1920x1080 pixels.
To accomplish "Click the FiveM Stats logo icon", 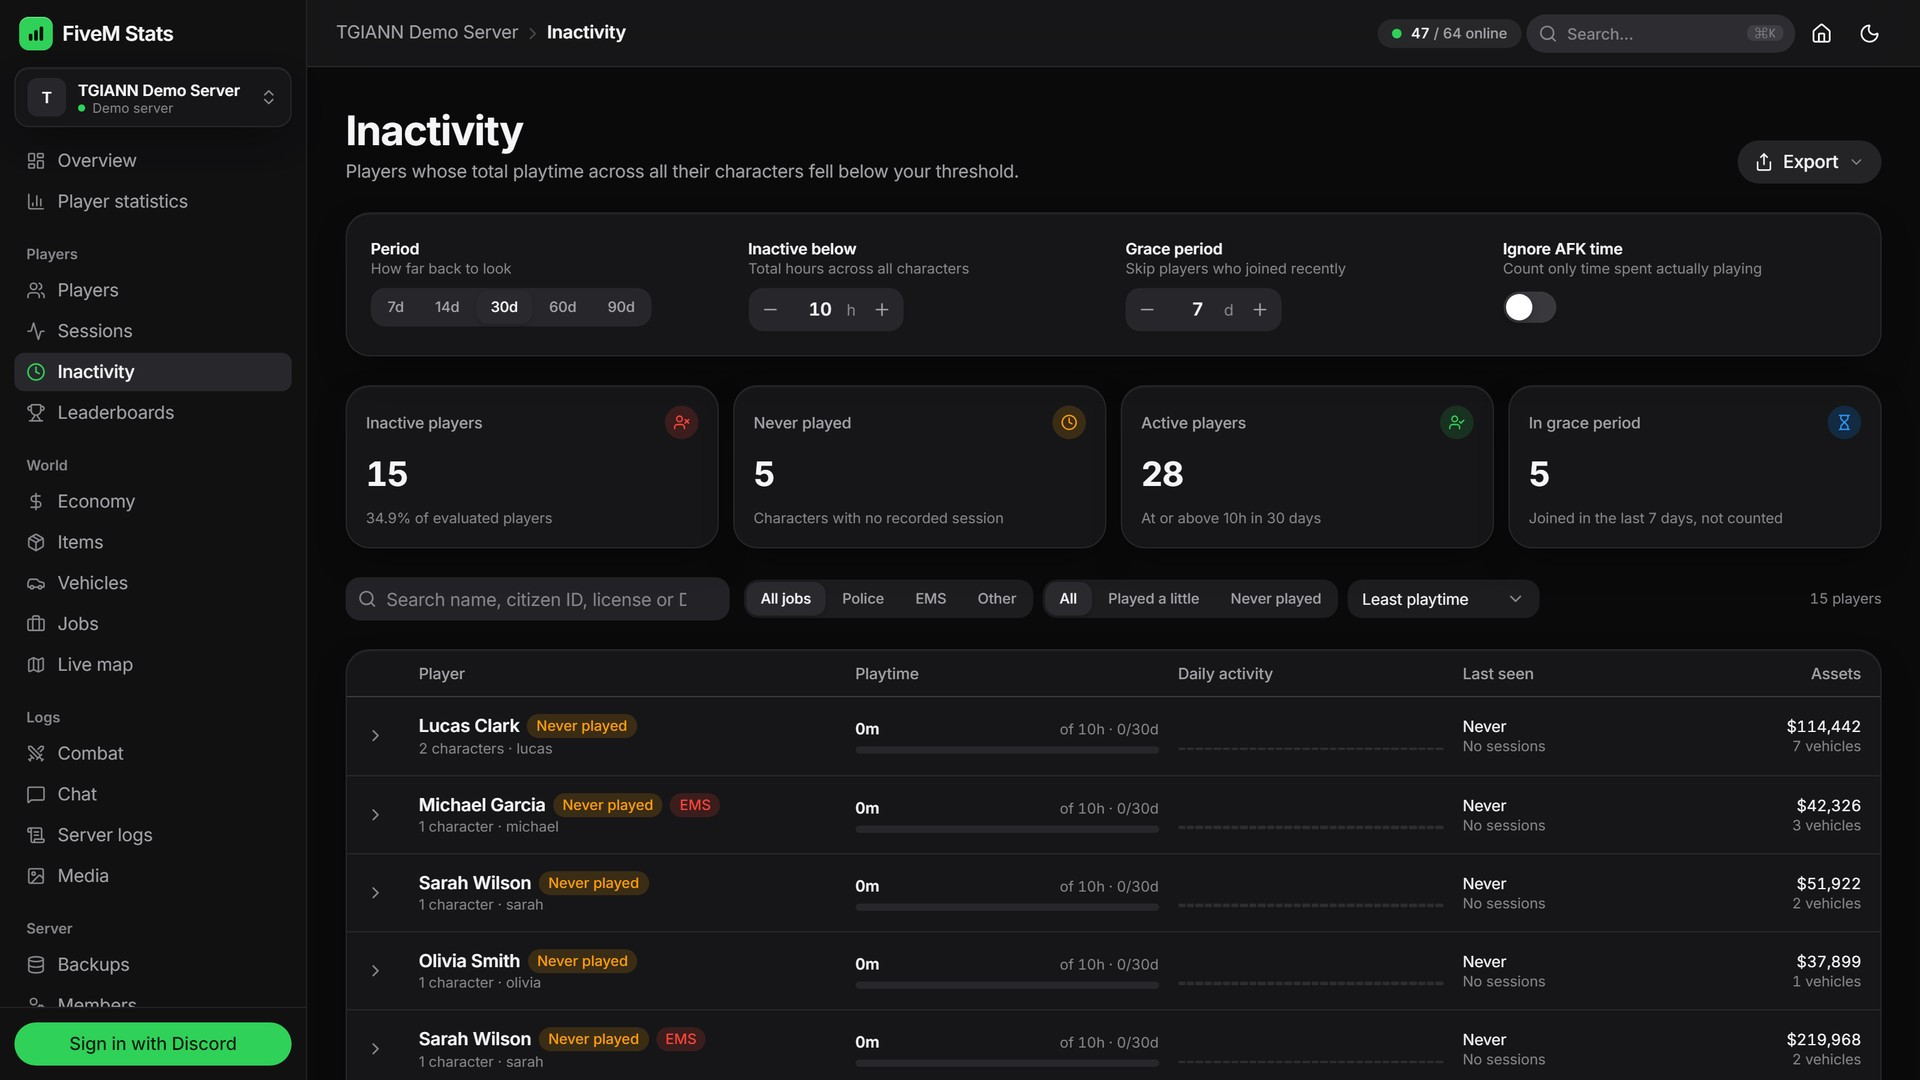I will [x=36, y=33].
